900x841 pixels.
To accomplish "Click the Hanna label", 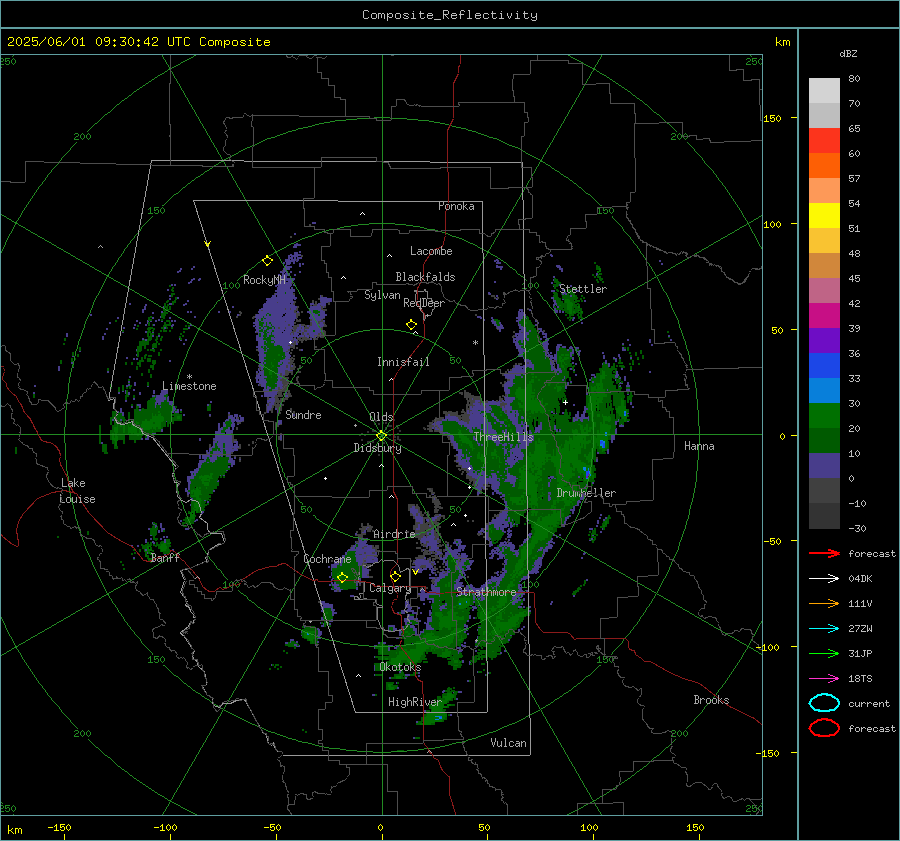I will (x=699, y=446).
